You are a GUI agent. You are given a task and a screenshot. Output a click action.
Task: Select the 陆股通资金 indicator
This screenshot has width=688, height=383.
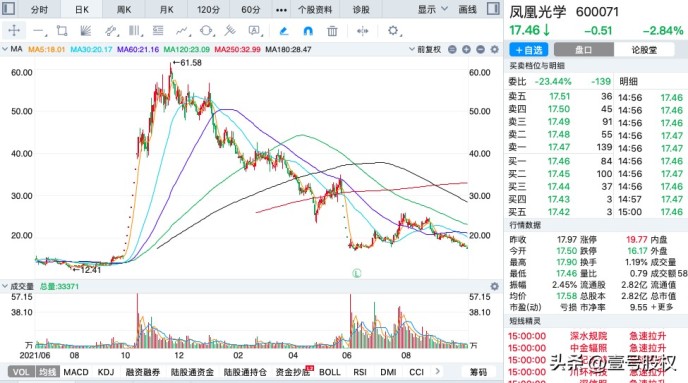coord(192,372)
